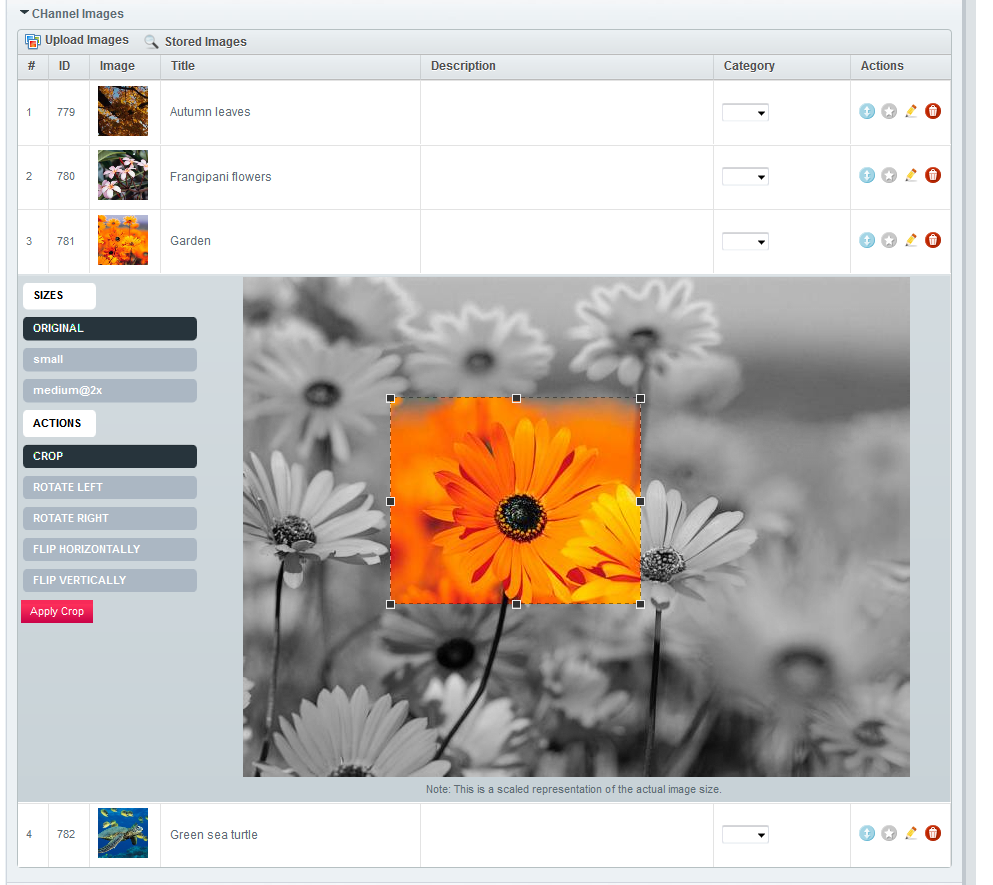Click the top-middle crop handle
The image size is (993, 885).
[x=517, y=398]
